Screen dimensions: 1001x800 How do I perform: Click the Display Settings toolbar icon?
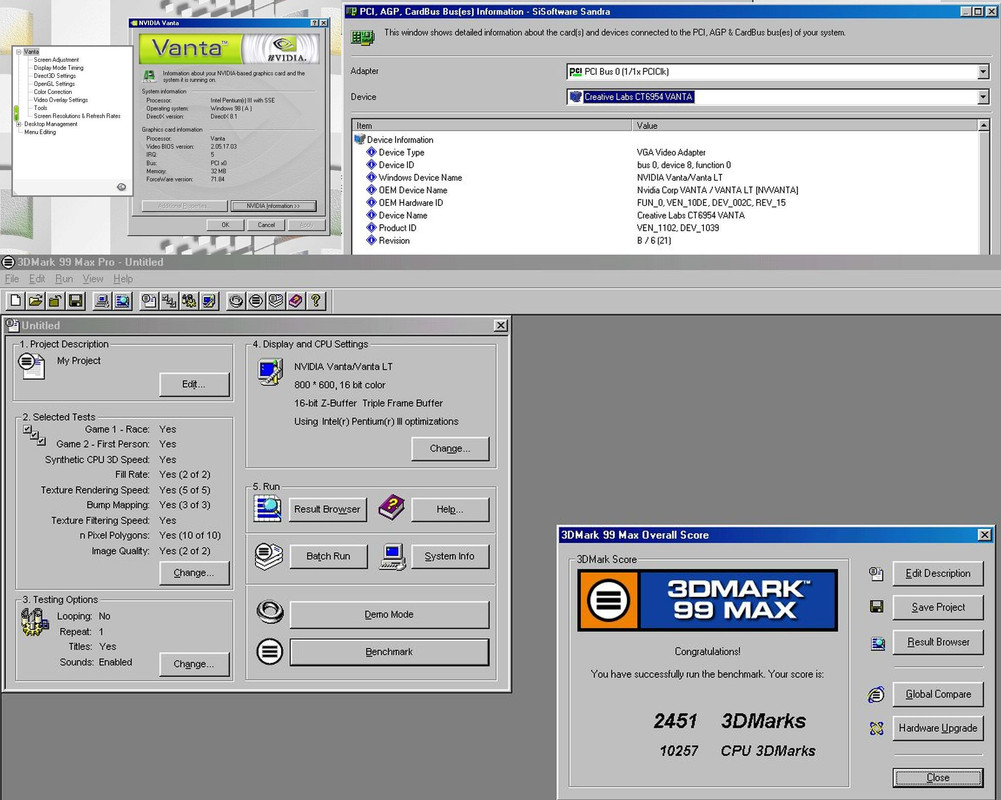[x=209, y=301]
